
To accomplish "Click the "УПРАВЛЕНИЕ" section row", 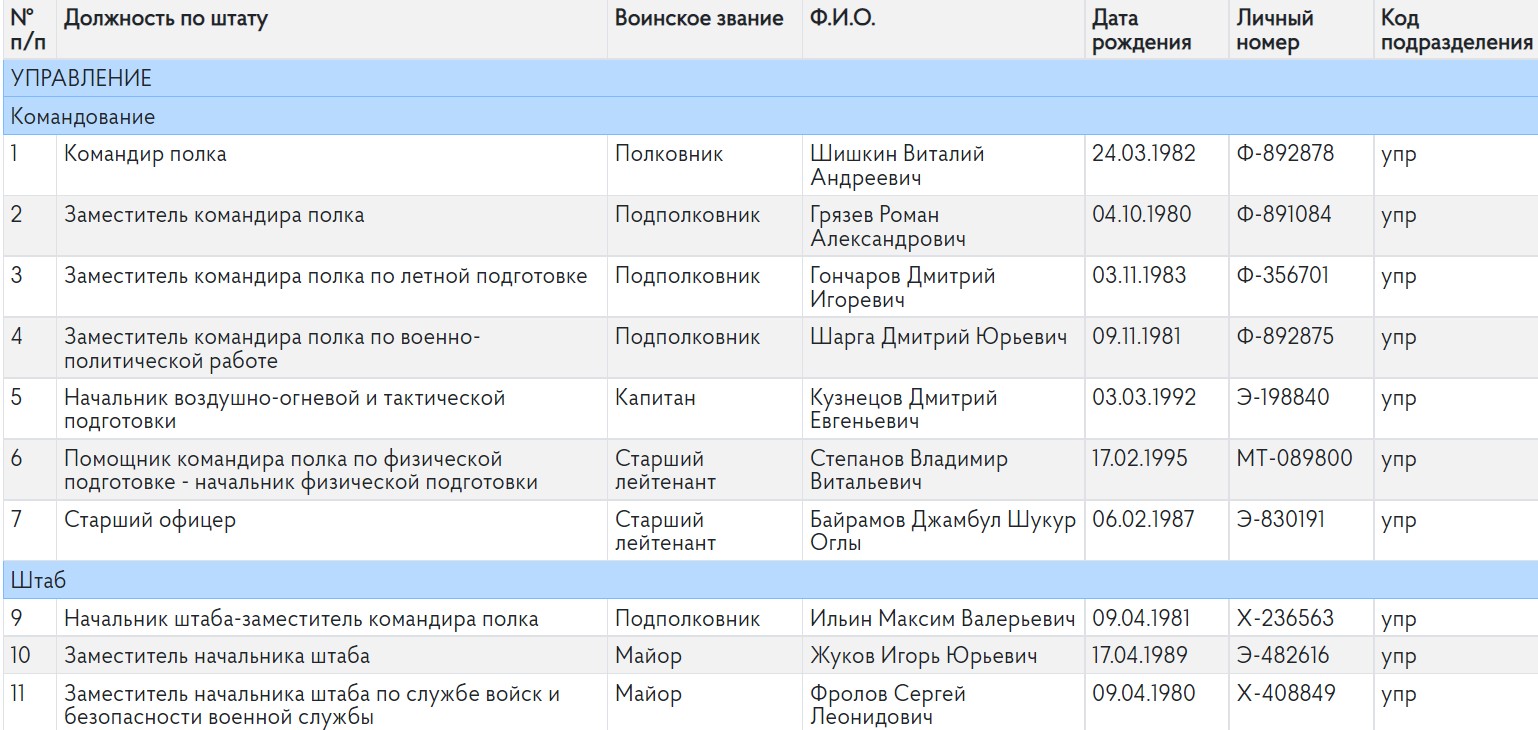I will [x=82, y=78].
